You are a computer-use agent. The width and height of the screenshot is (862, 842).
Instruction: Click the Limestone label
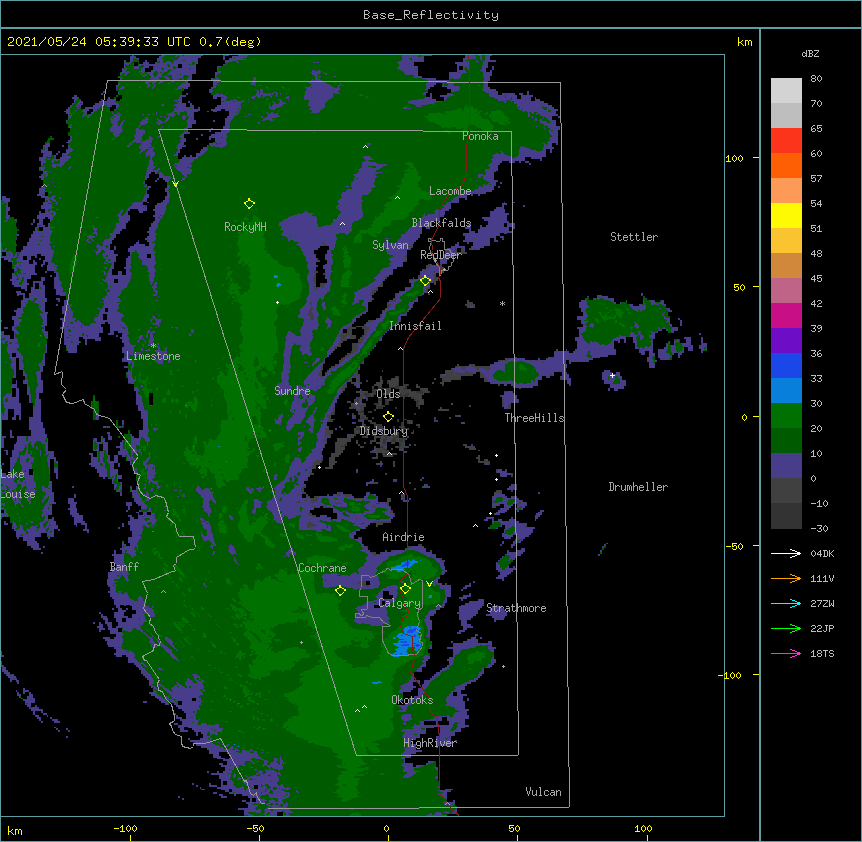[x=153, y=356]
